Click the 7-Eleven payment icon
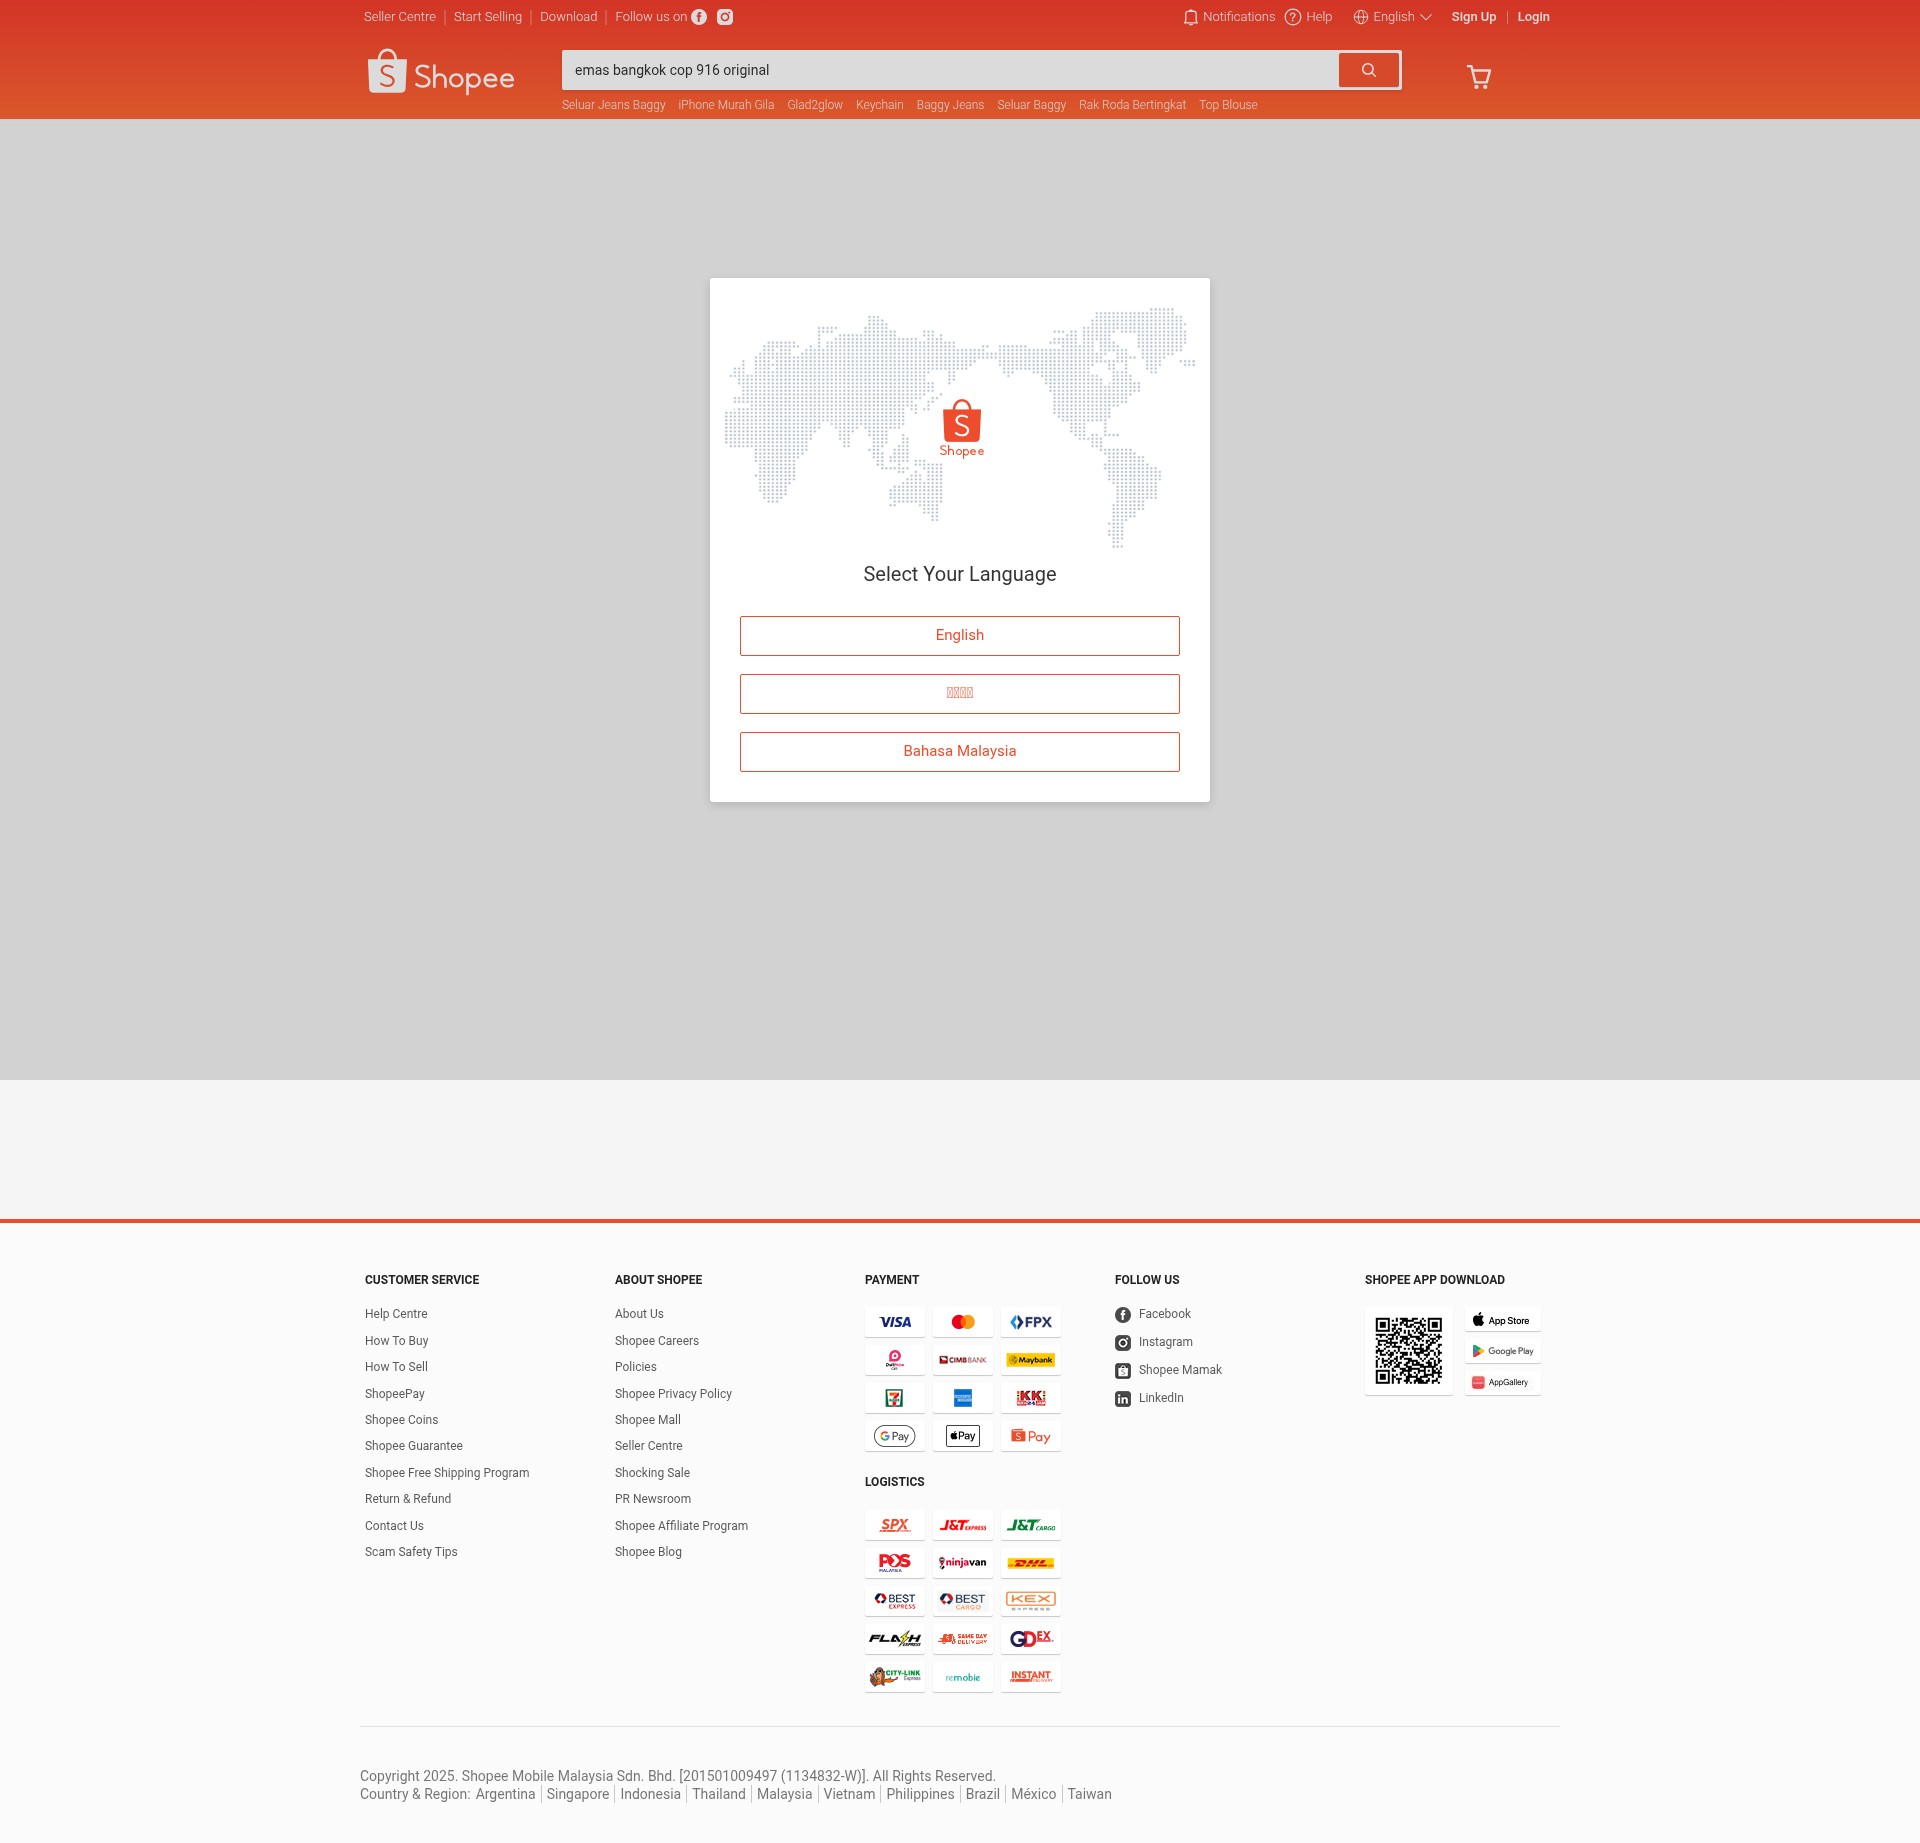This screenshot has height=1843, width=1920. click(895, 1398)
